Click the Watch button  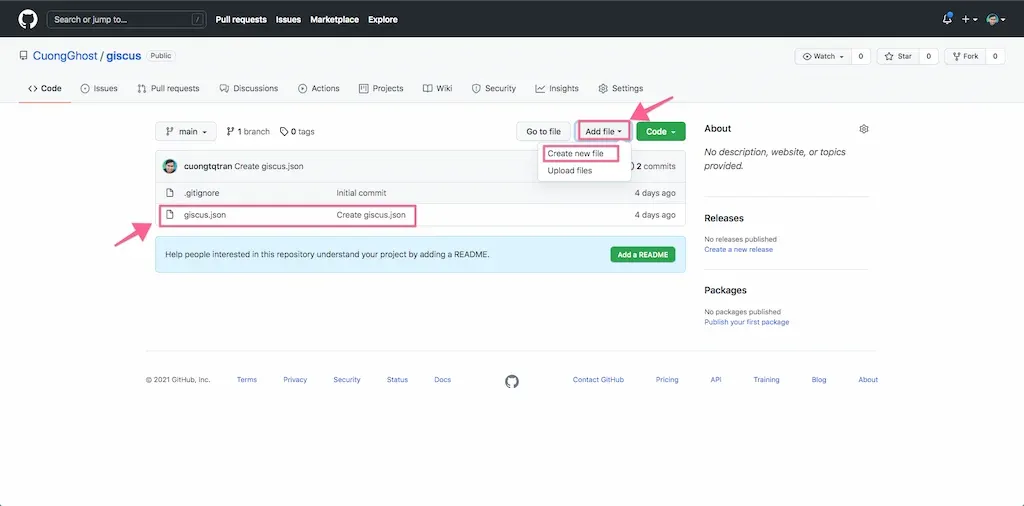coord(823,57)
